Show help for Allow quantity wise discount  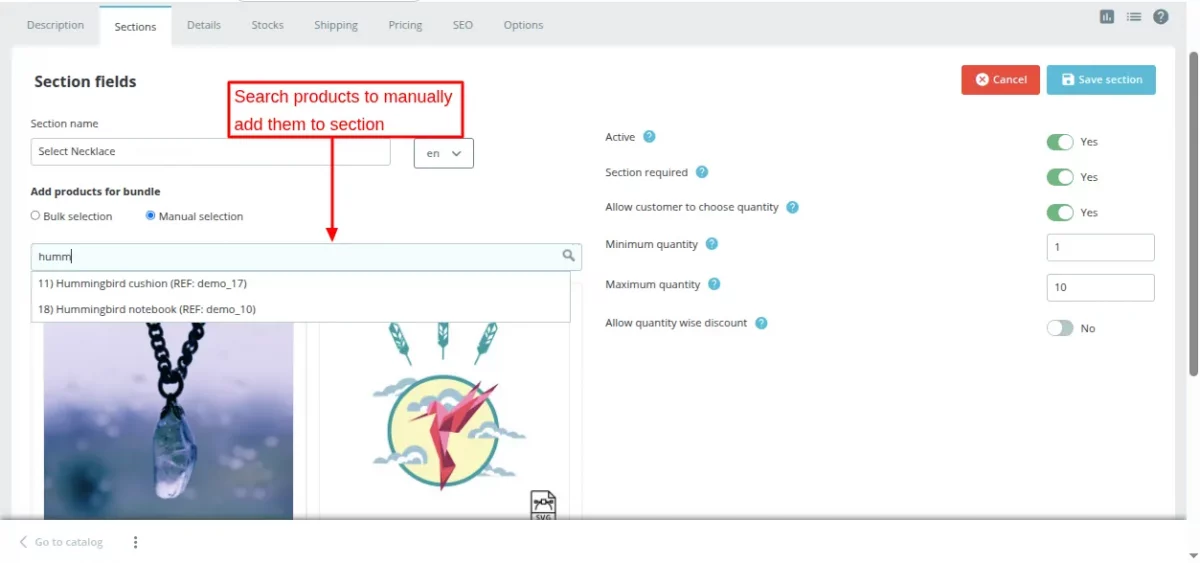click(x=761, y=323)
